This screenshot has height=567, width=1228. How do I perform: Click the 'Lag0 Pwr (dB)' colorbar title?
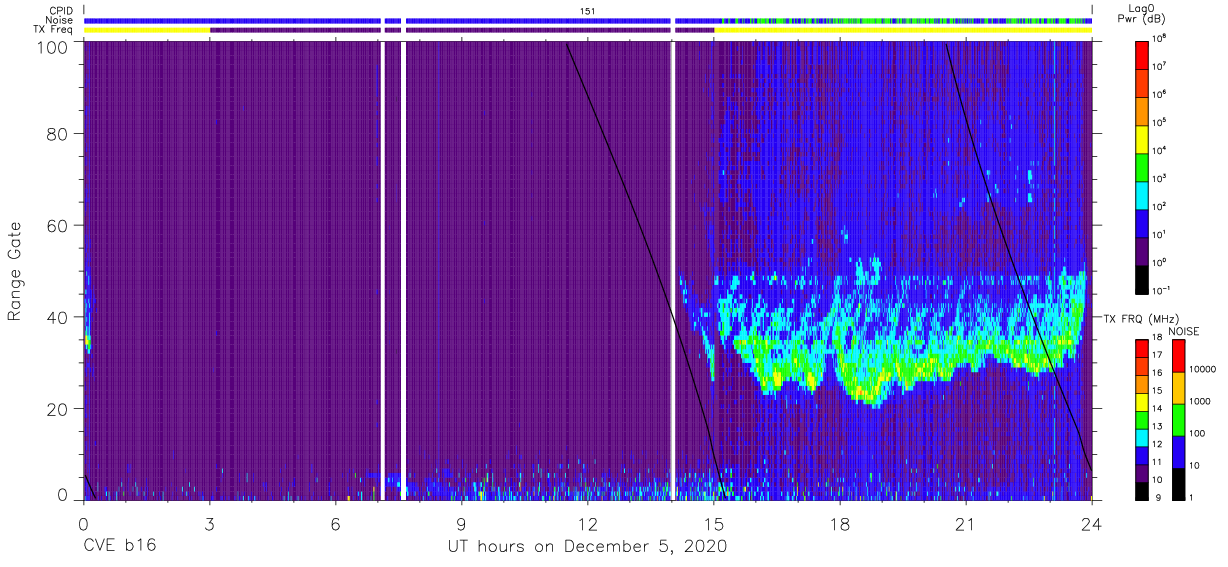[1142, 14]
